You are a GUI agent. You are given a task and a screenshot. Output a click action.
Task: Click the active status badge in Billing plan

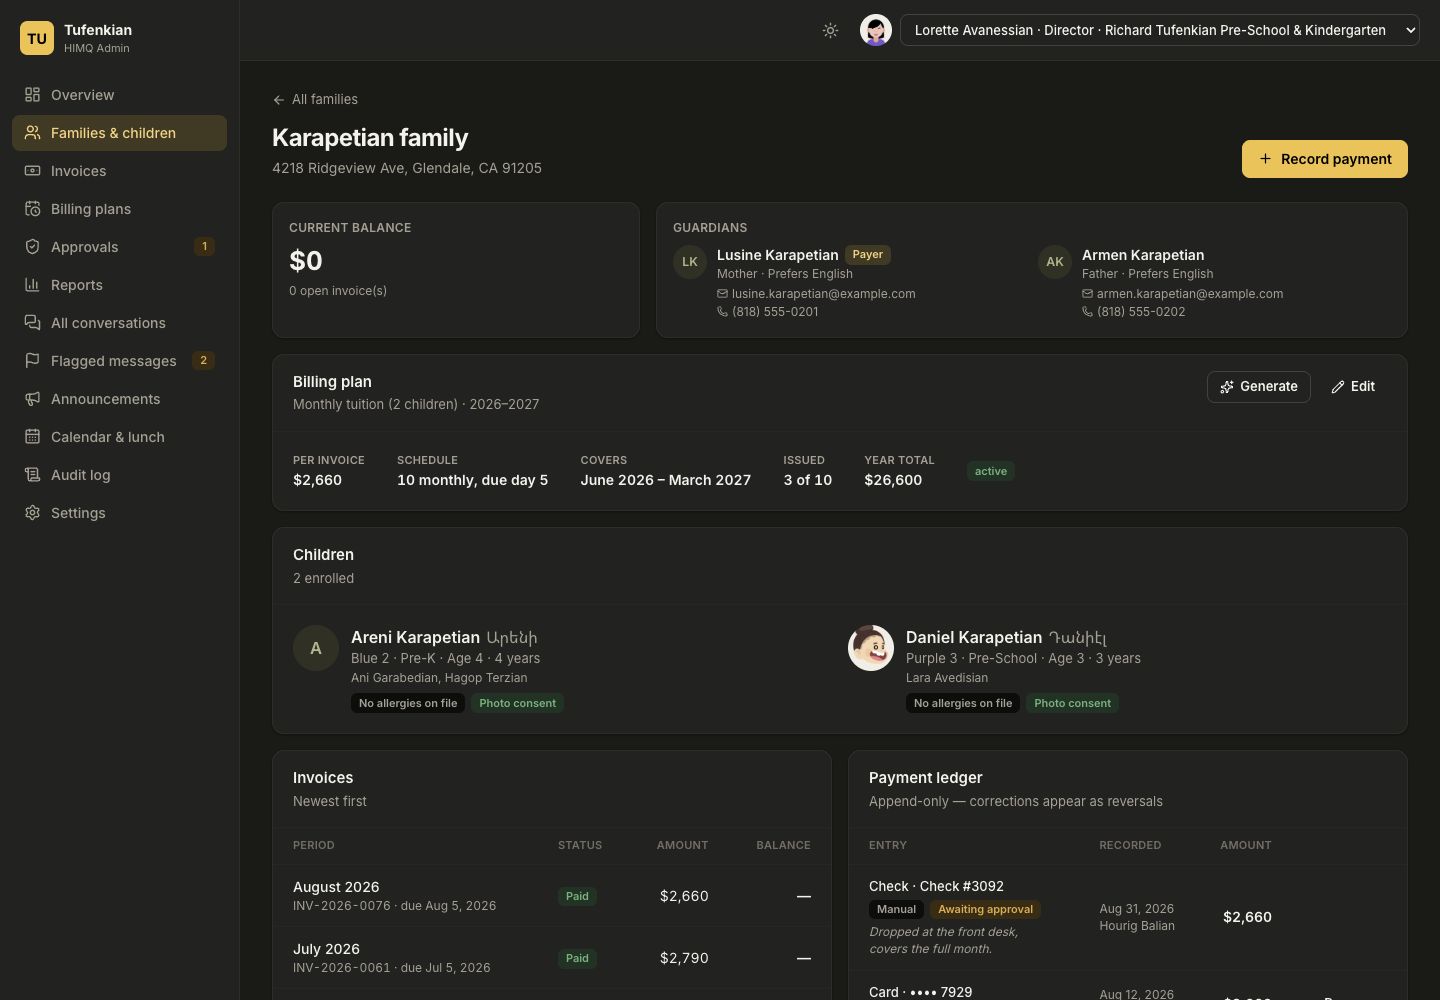coord(991,471)
